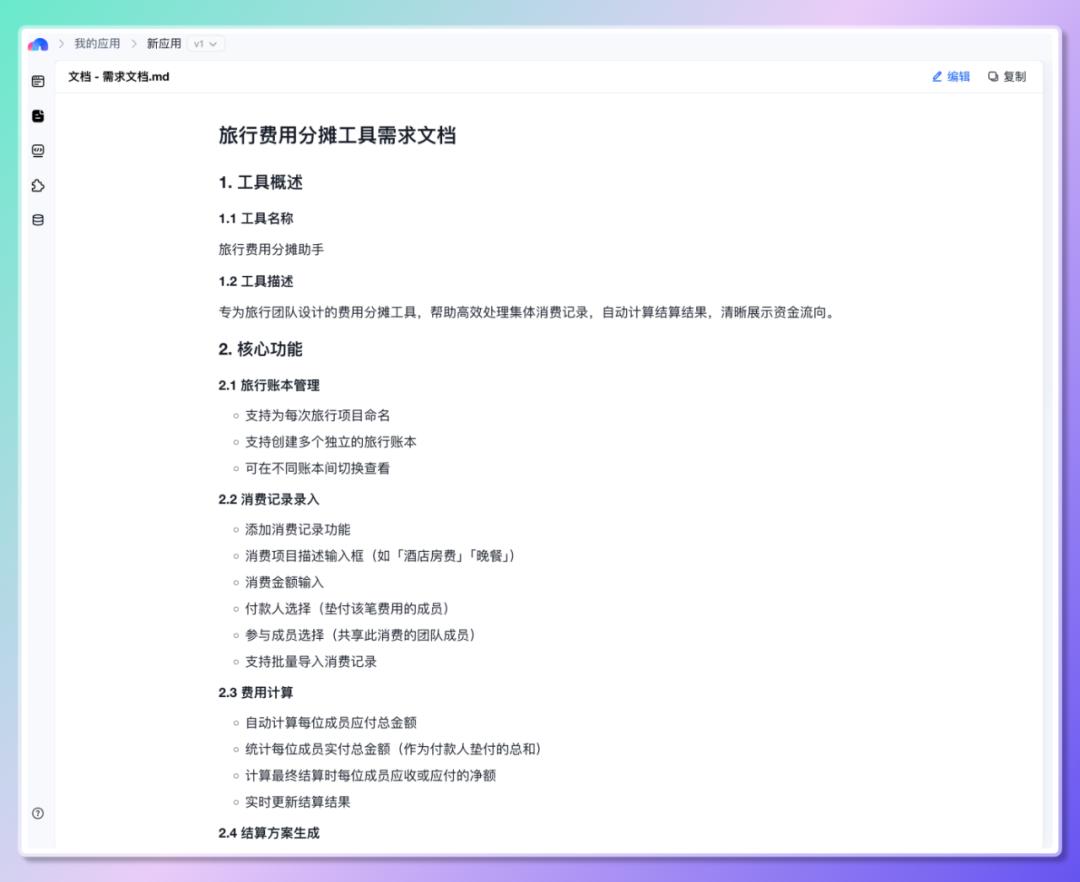The width and height of the screenshot is (1080, 882).
Task: Open the document panel in the sidebar
Action: click(x=37, y=115)
